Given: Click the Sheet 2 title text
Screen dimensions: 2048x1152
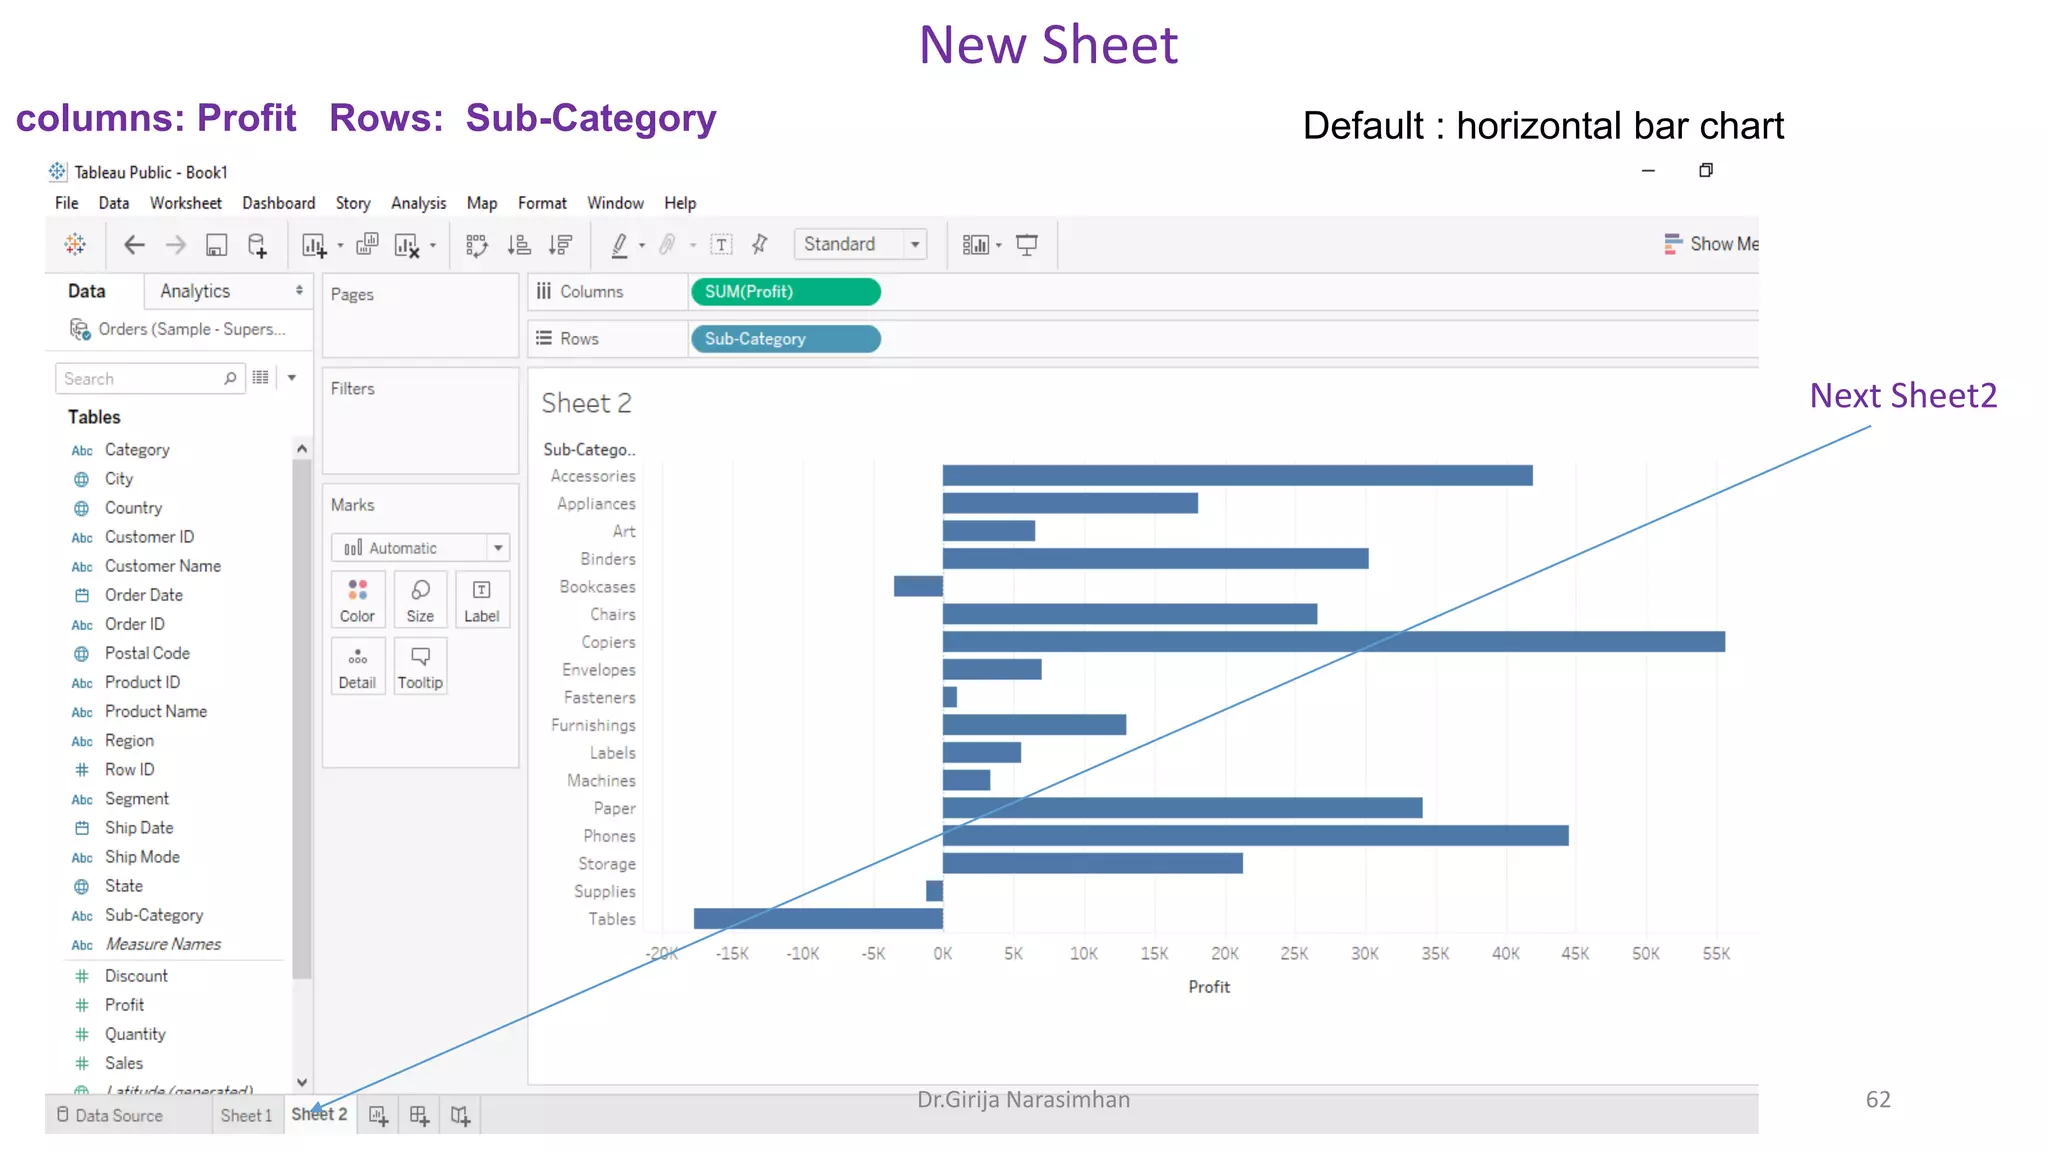Looking at the screenshot, I should (x=587, y=403).
